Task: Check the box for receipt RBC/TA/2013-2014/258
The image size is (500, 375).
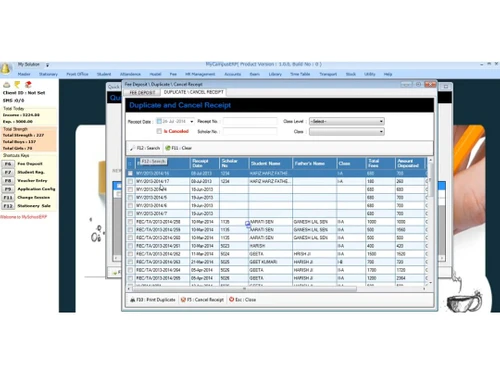Action: 130,222
